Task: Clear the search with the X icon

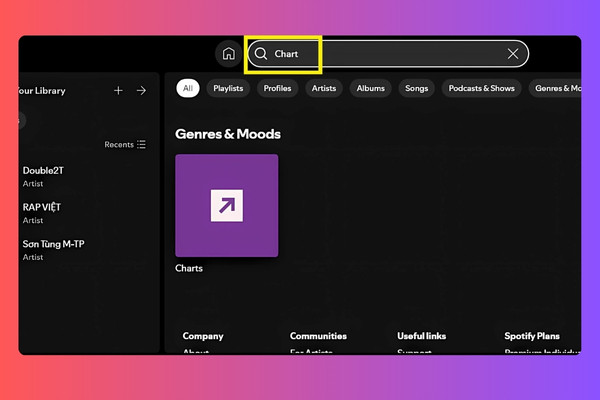Action: click(513, 54)
